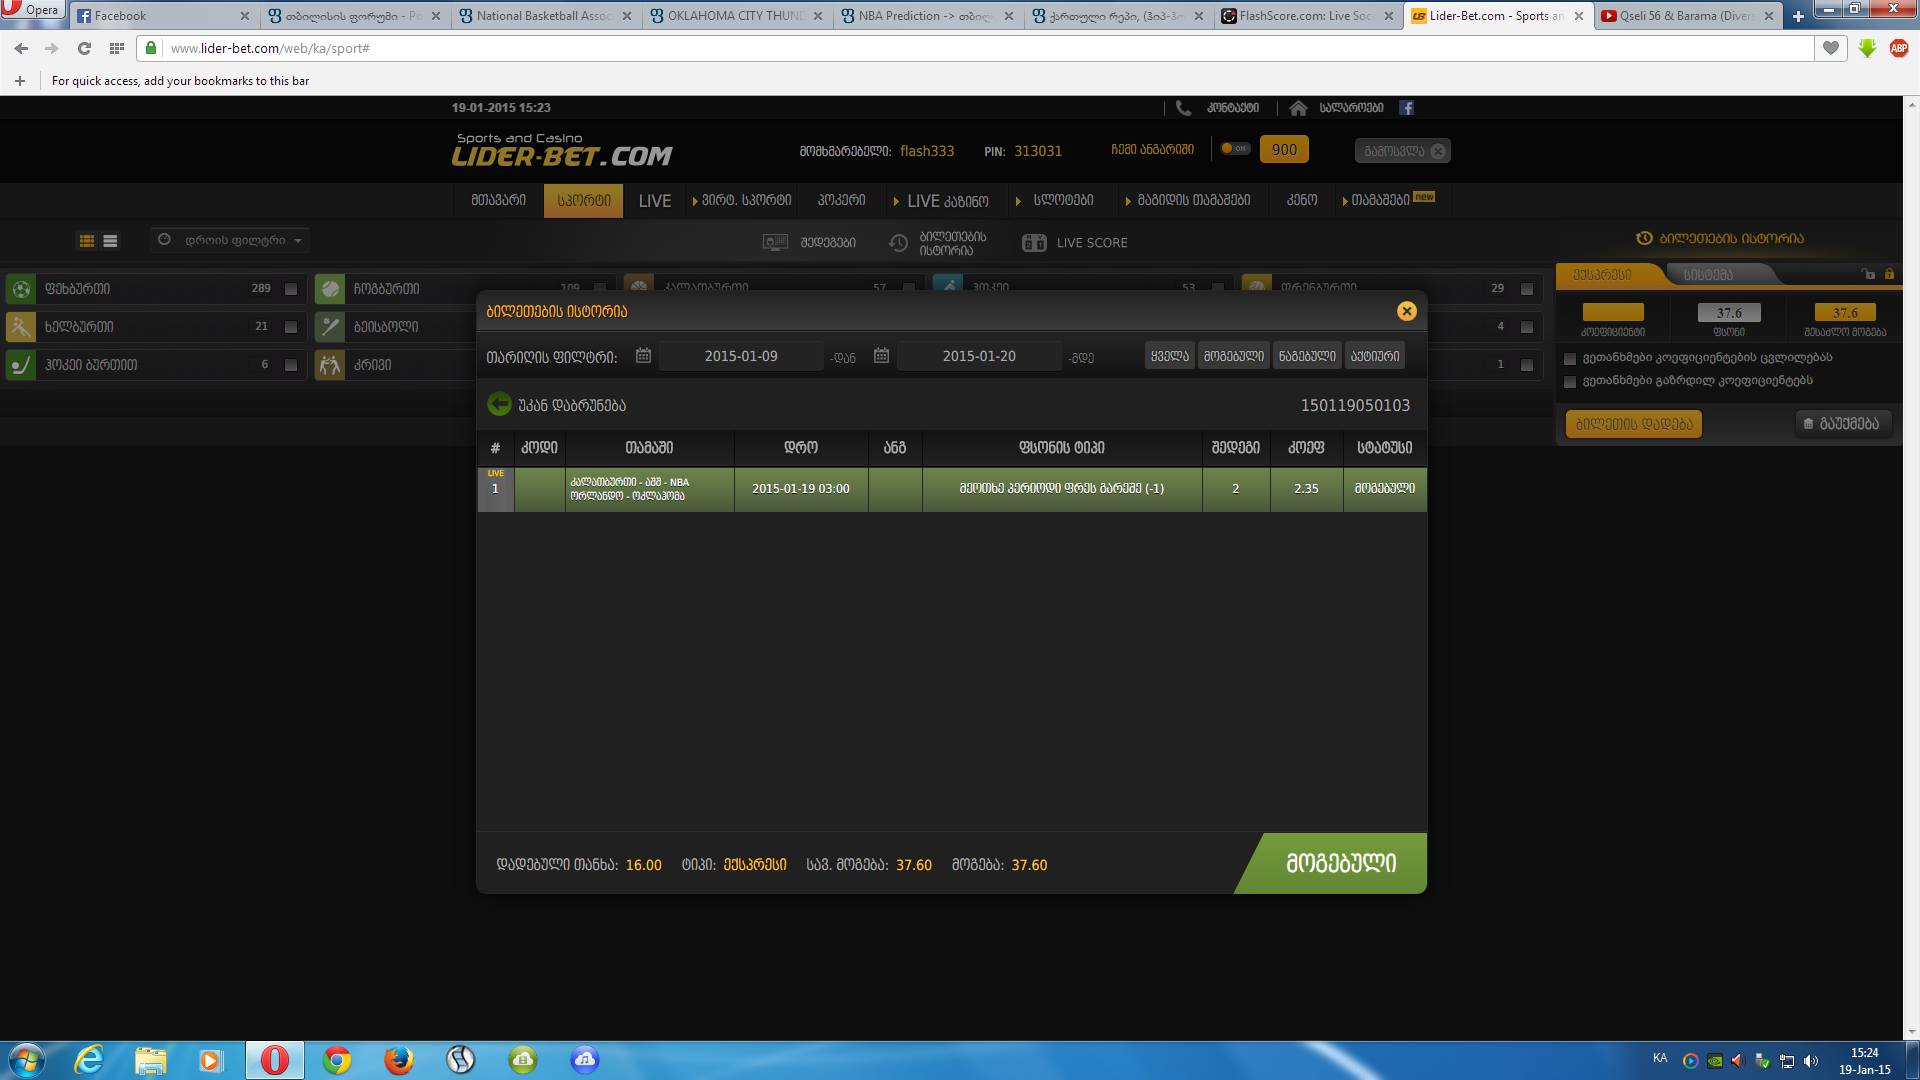Switch to grid view layout icon
The height and width of the screenshot is (1080, 1920).
coord(87,241)
